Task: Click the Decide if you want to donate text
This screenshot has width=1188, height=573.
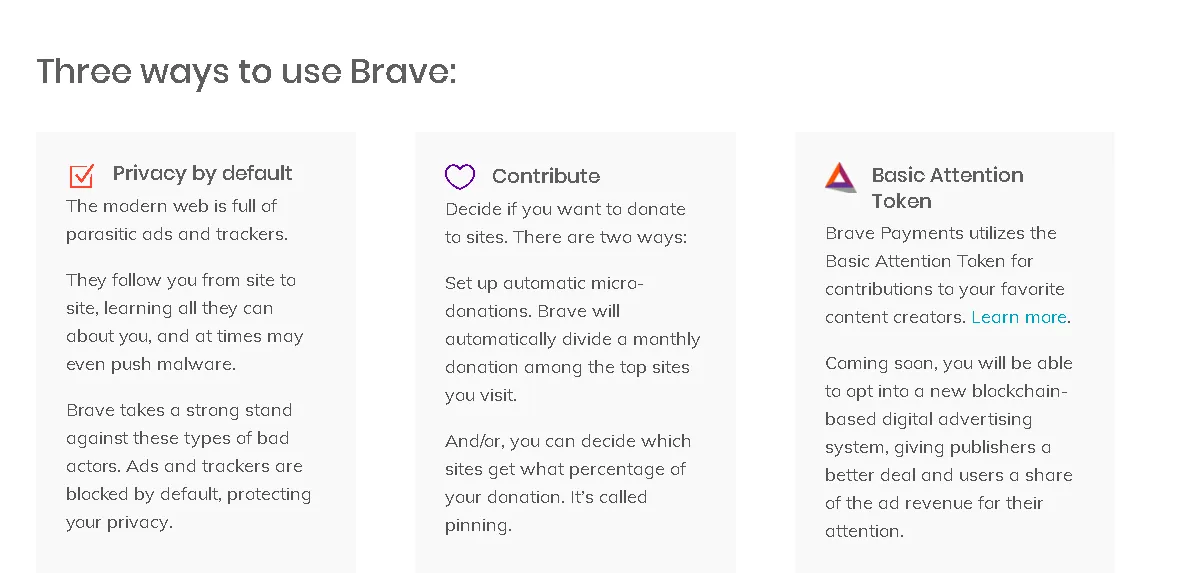Action: 566,223
